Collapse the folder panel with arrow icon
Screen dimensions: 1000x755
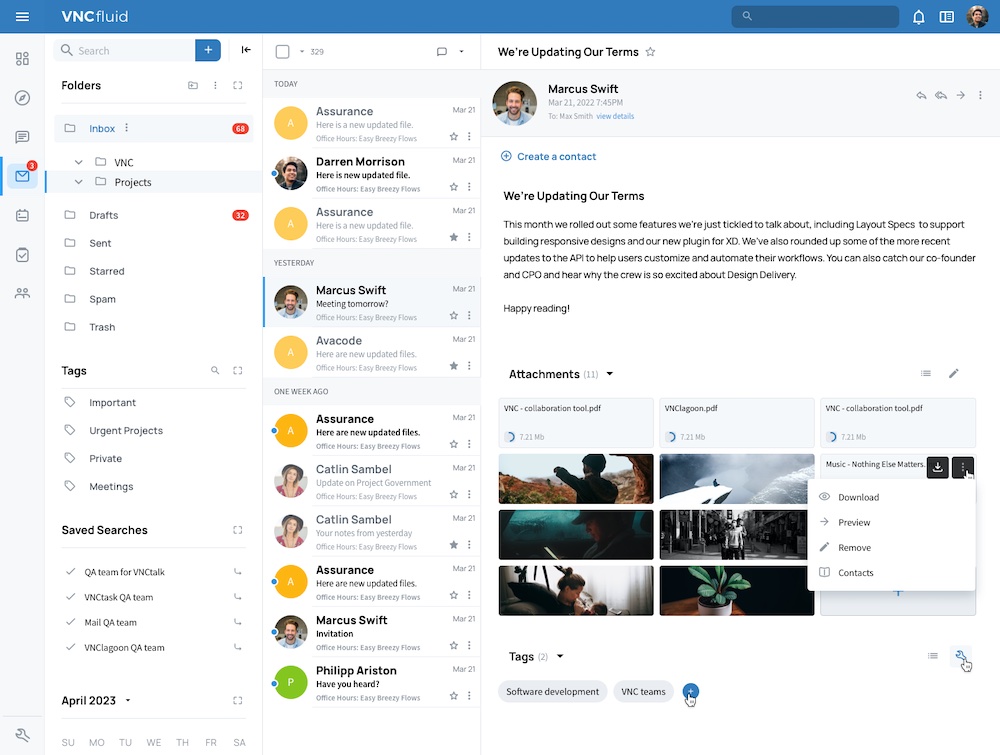click(x=246, y=50)
